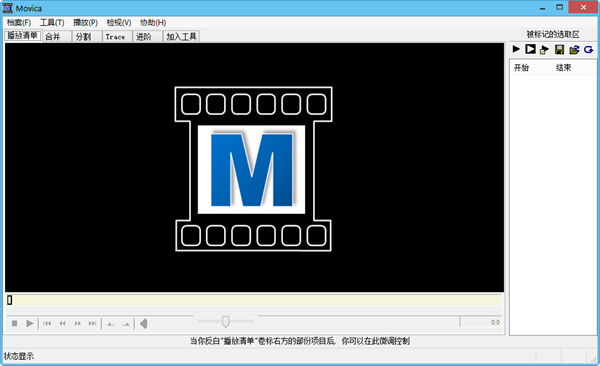This screenshot has height=366, width=600.
Task: Click the Movica title bar app icon
Action: (x=8, y=8)
